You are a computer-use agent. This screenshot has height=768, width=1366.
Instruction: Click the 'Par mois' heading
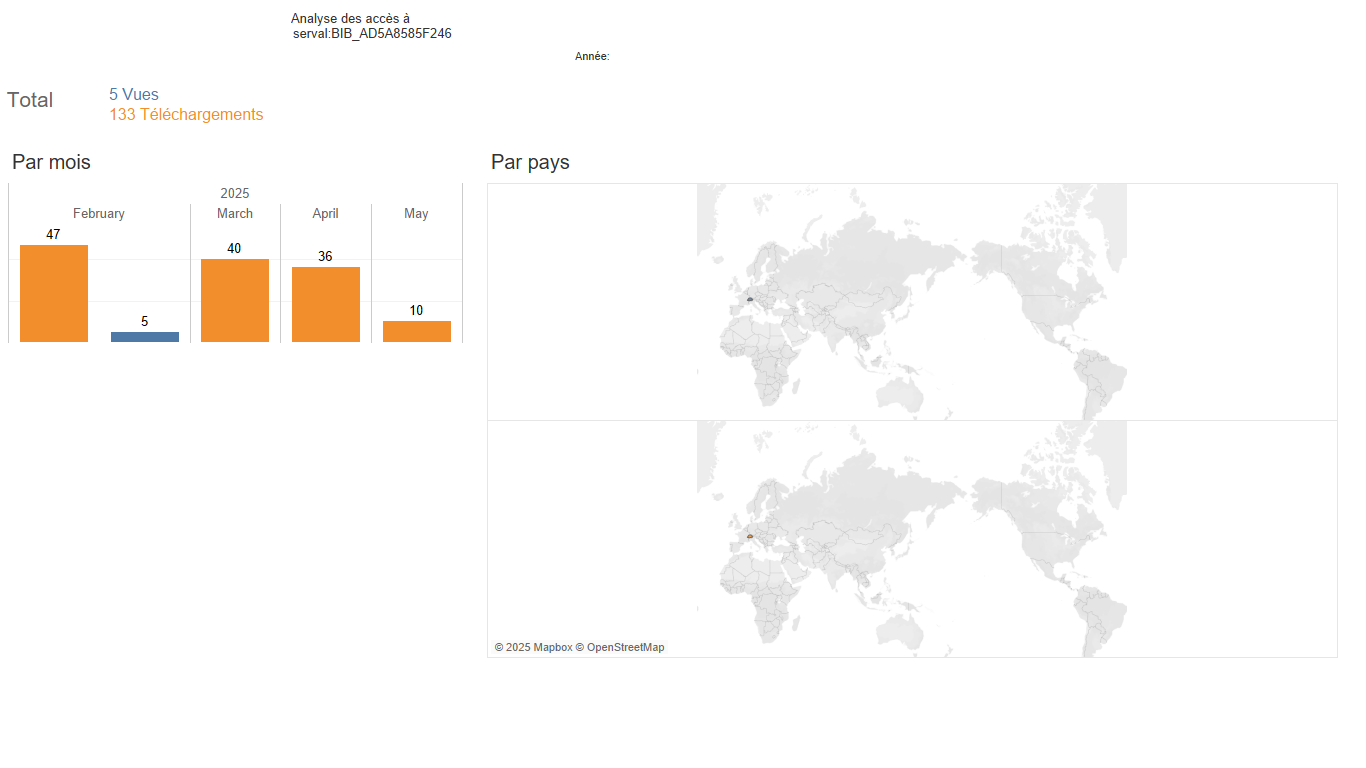51,162
